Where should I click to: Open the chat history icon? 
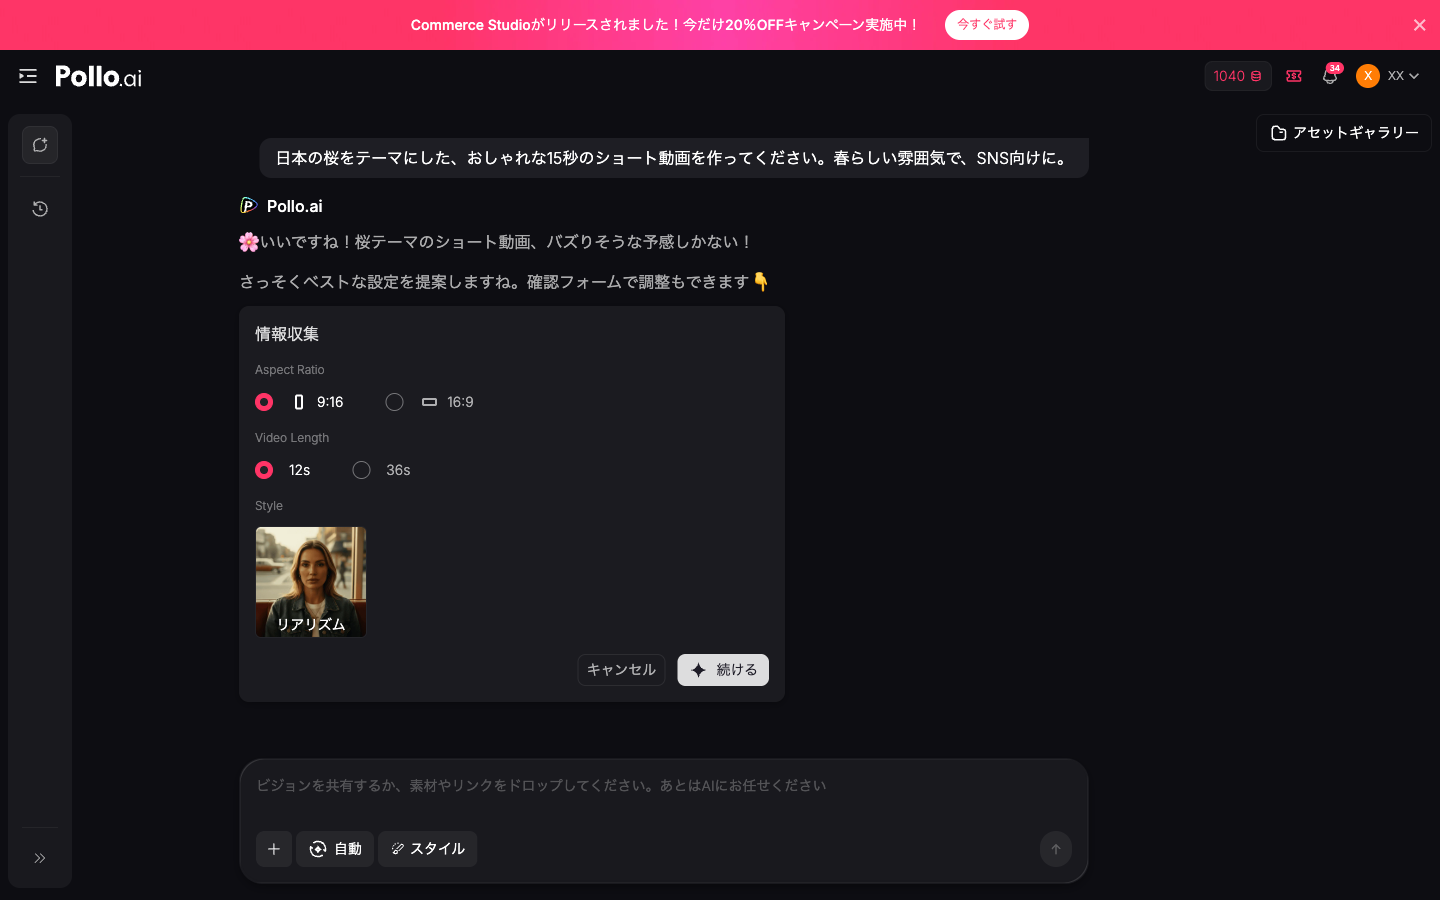click(x=40, y=209)
